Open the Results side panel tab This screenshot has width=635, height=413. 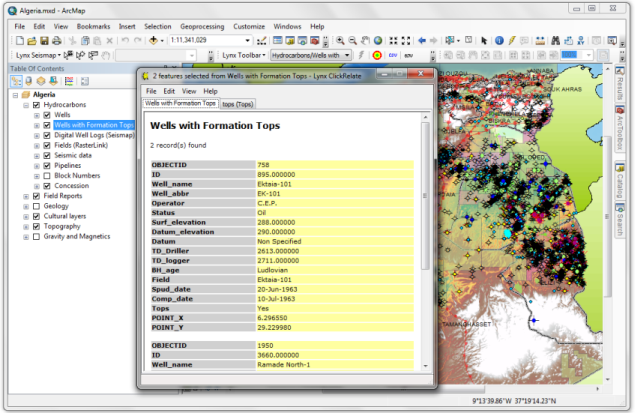(x=620, y=84)
